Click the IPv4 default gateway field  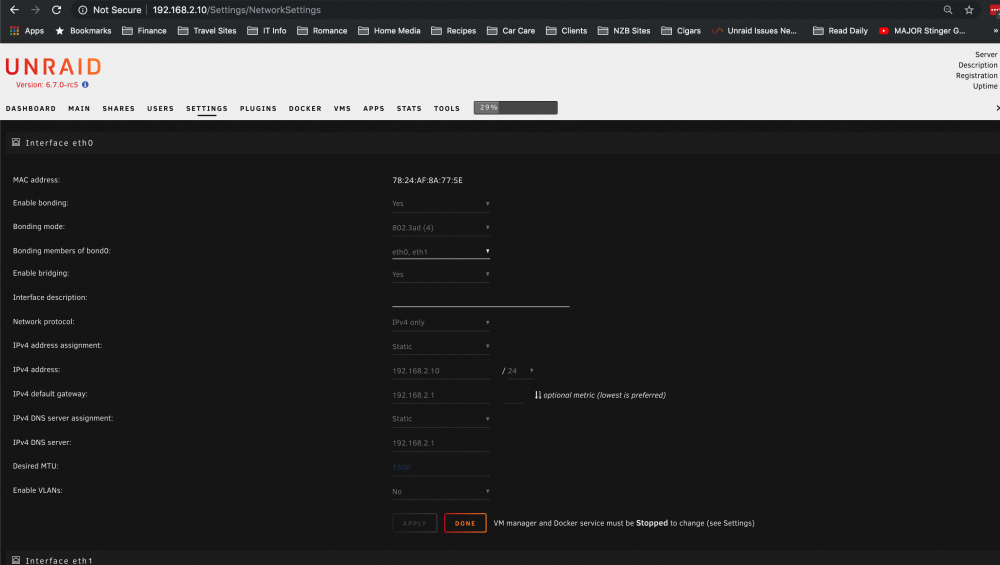coord(441,395)
